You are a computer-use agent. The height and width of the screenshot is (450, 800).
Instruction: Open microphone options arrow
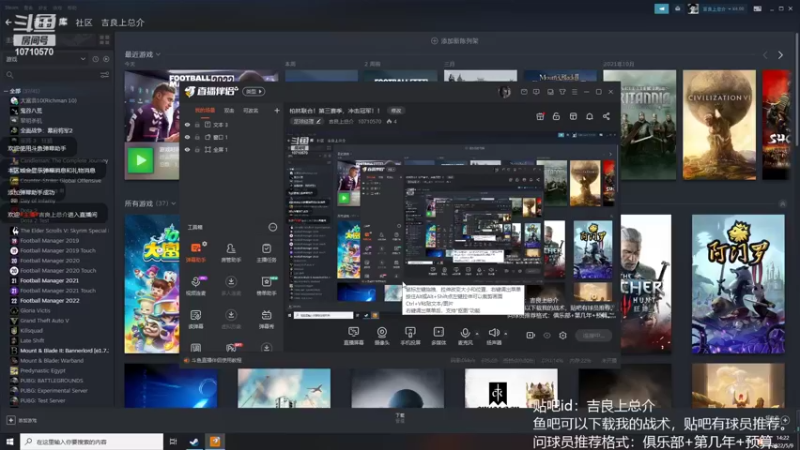tap(477, 334)
